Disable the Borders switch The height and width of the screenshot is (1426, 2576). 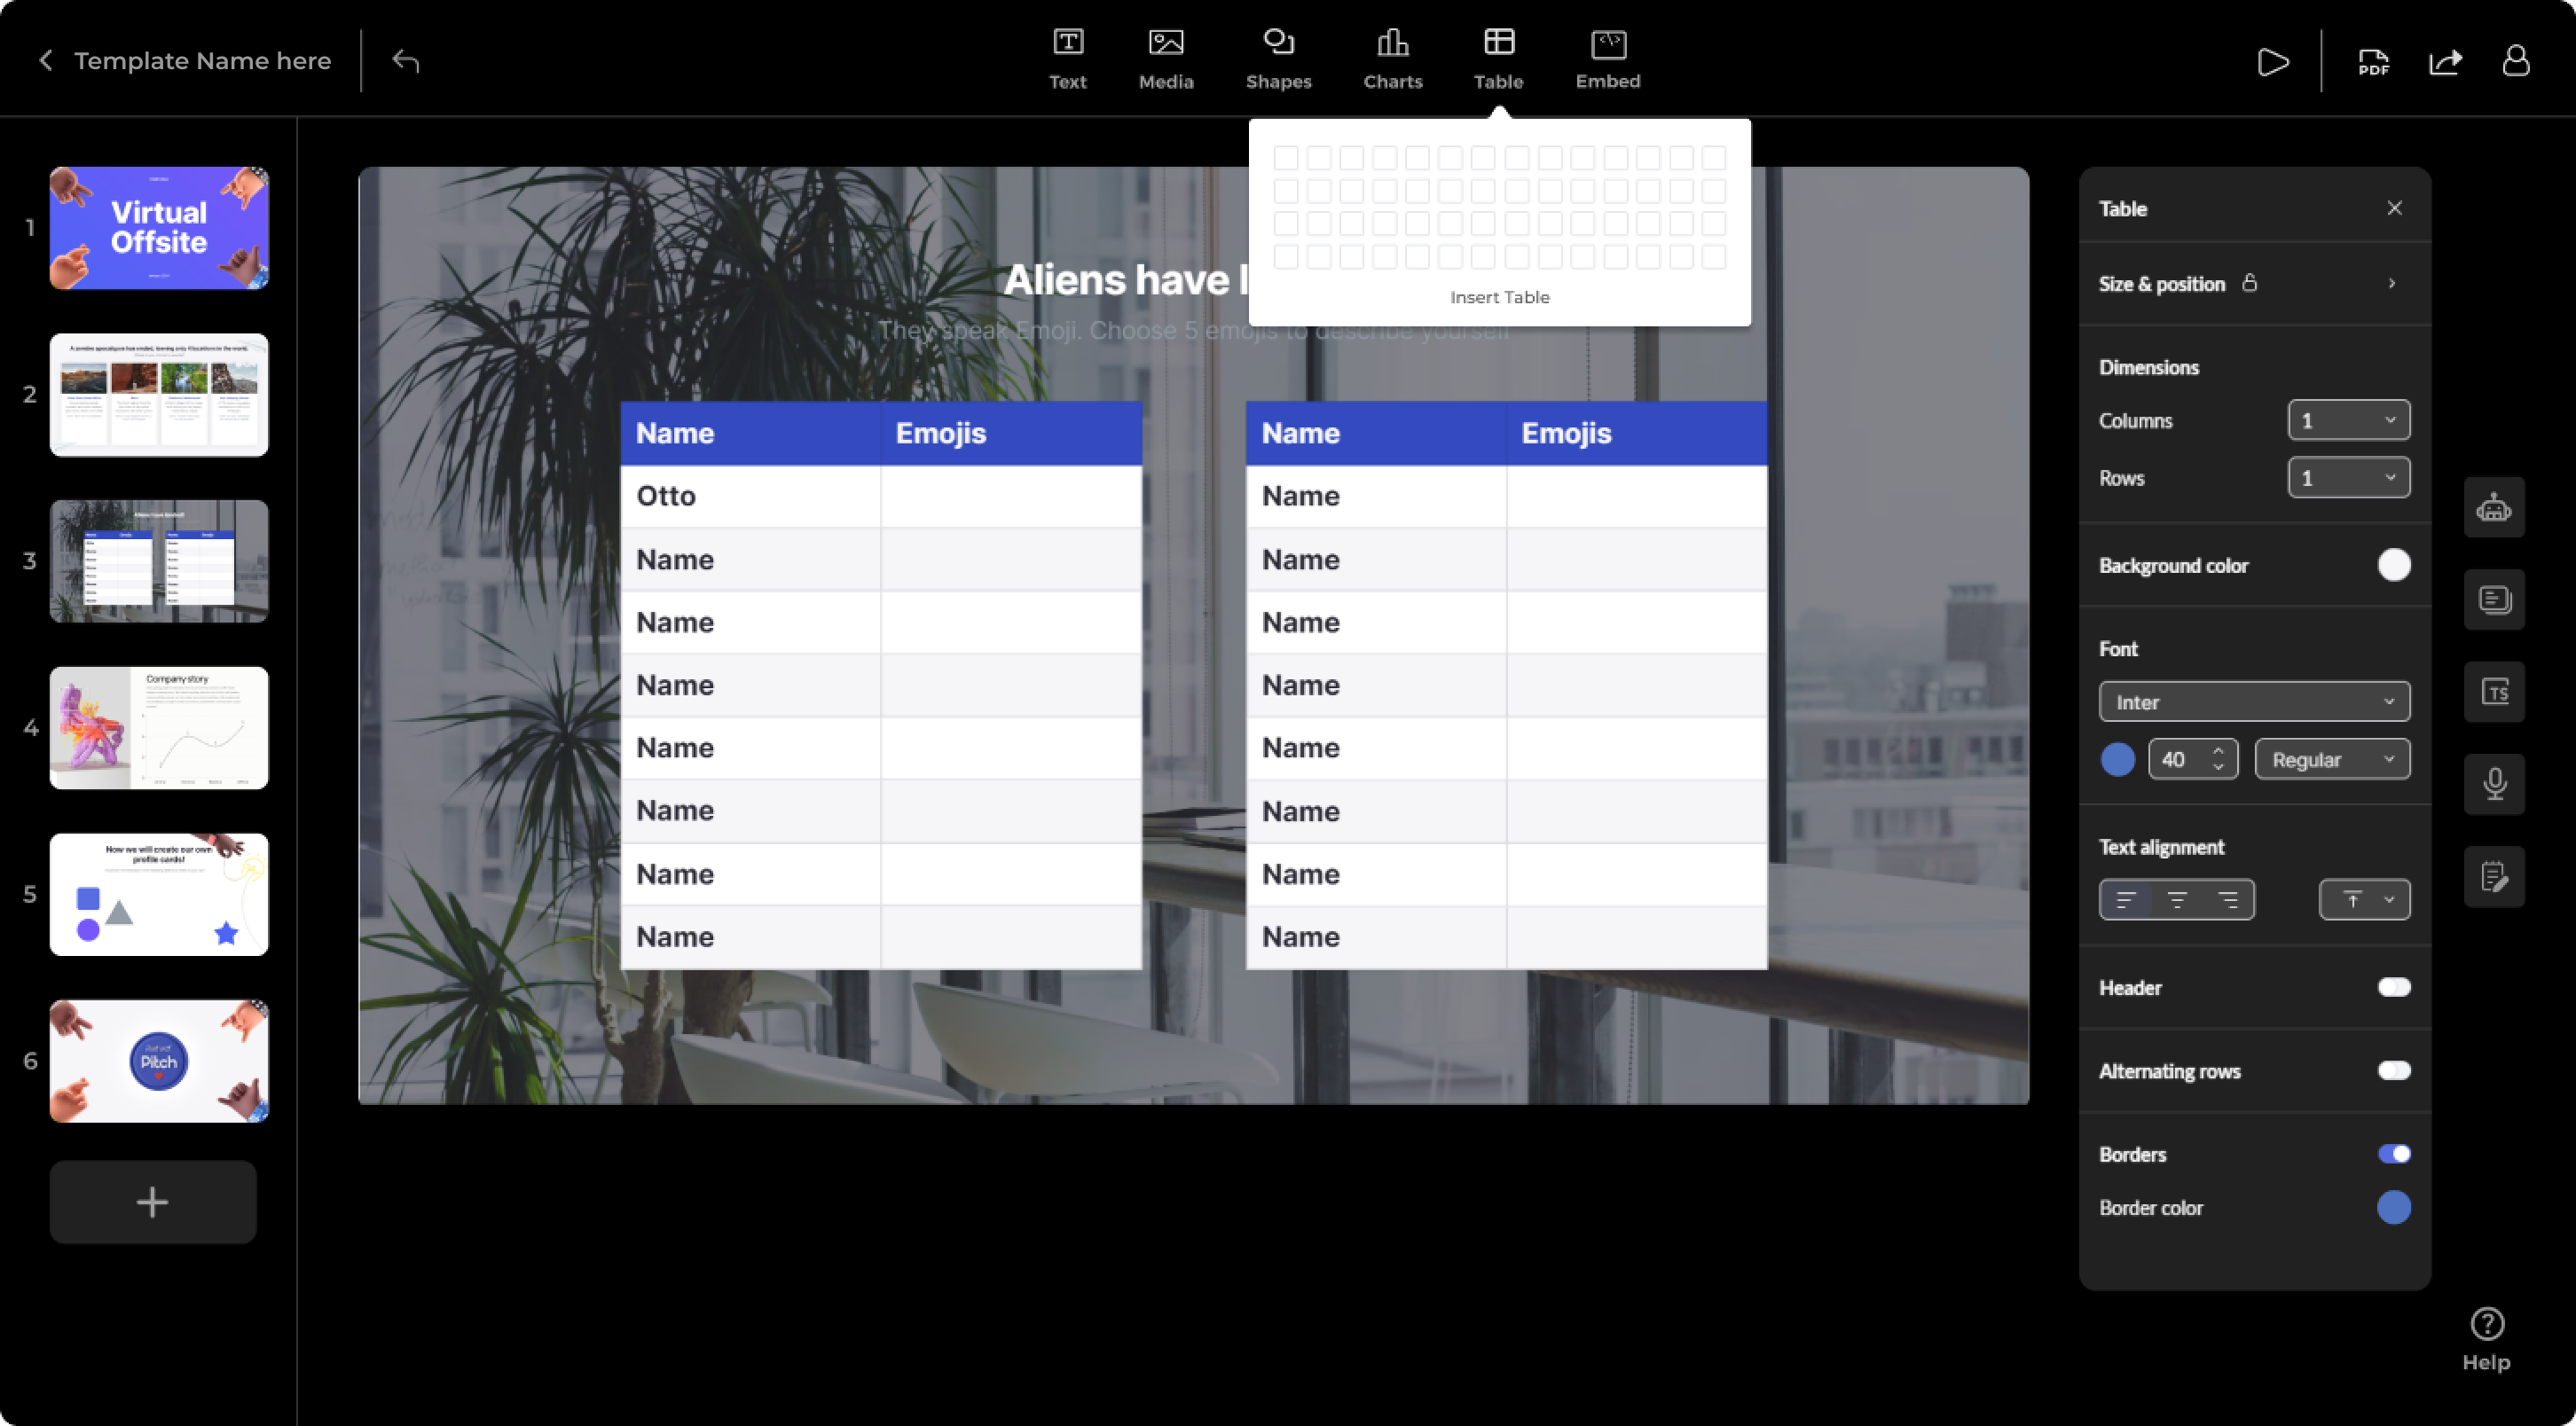coord(2394,1154)
